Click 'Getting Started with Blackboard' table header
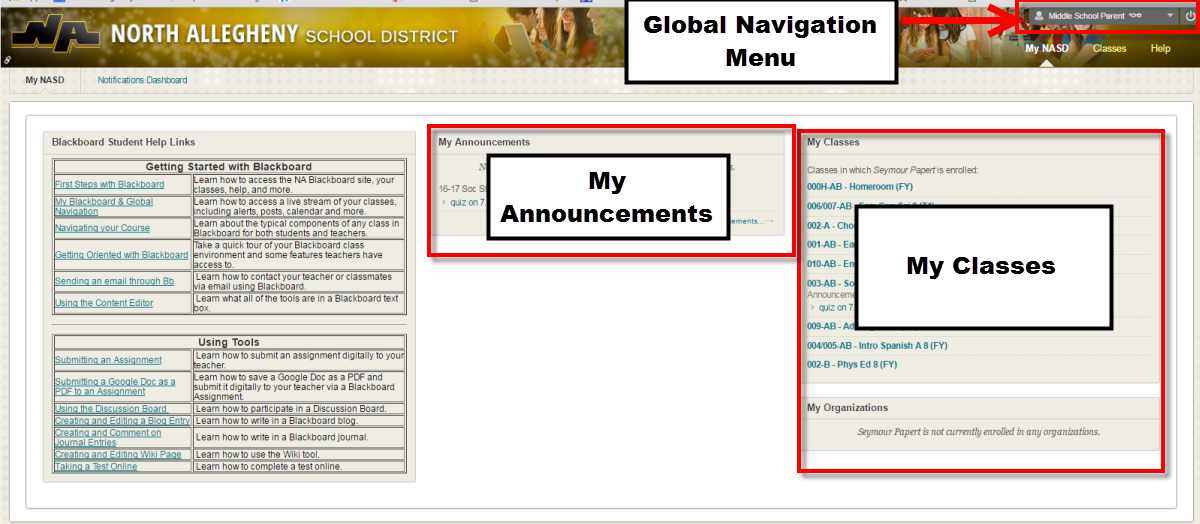 coord(229,166)
